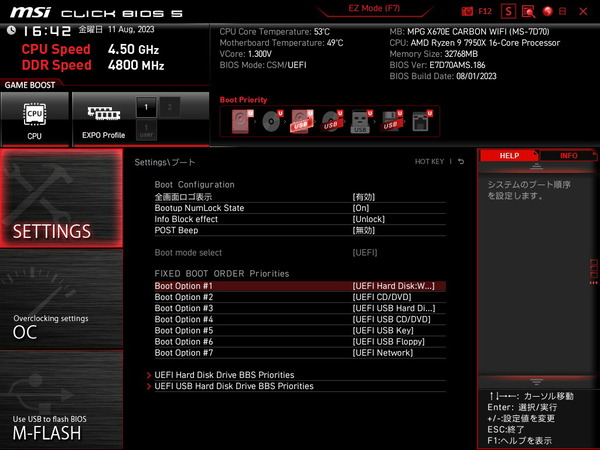
Task: Select EXPO profile 1
Action: tap(146, 107)
